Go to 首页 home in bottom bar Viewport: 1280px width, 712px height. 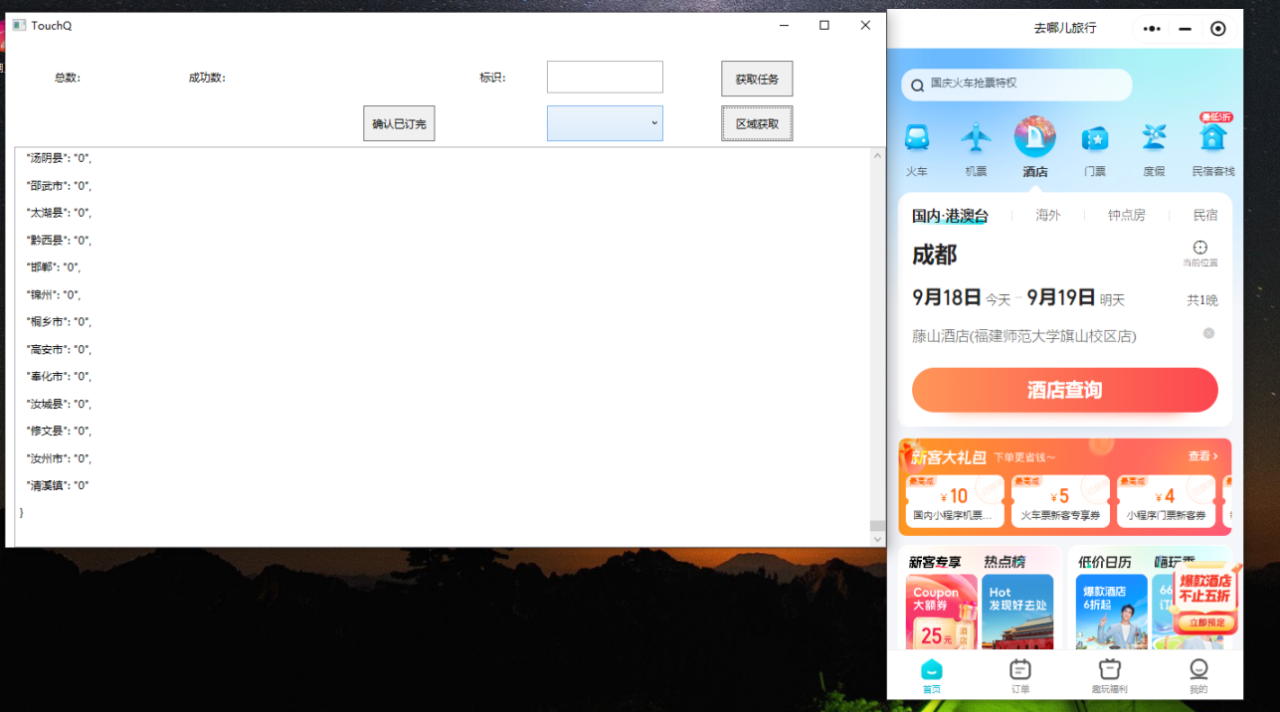[932, 676]
